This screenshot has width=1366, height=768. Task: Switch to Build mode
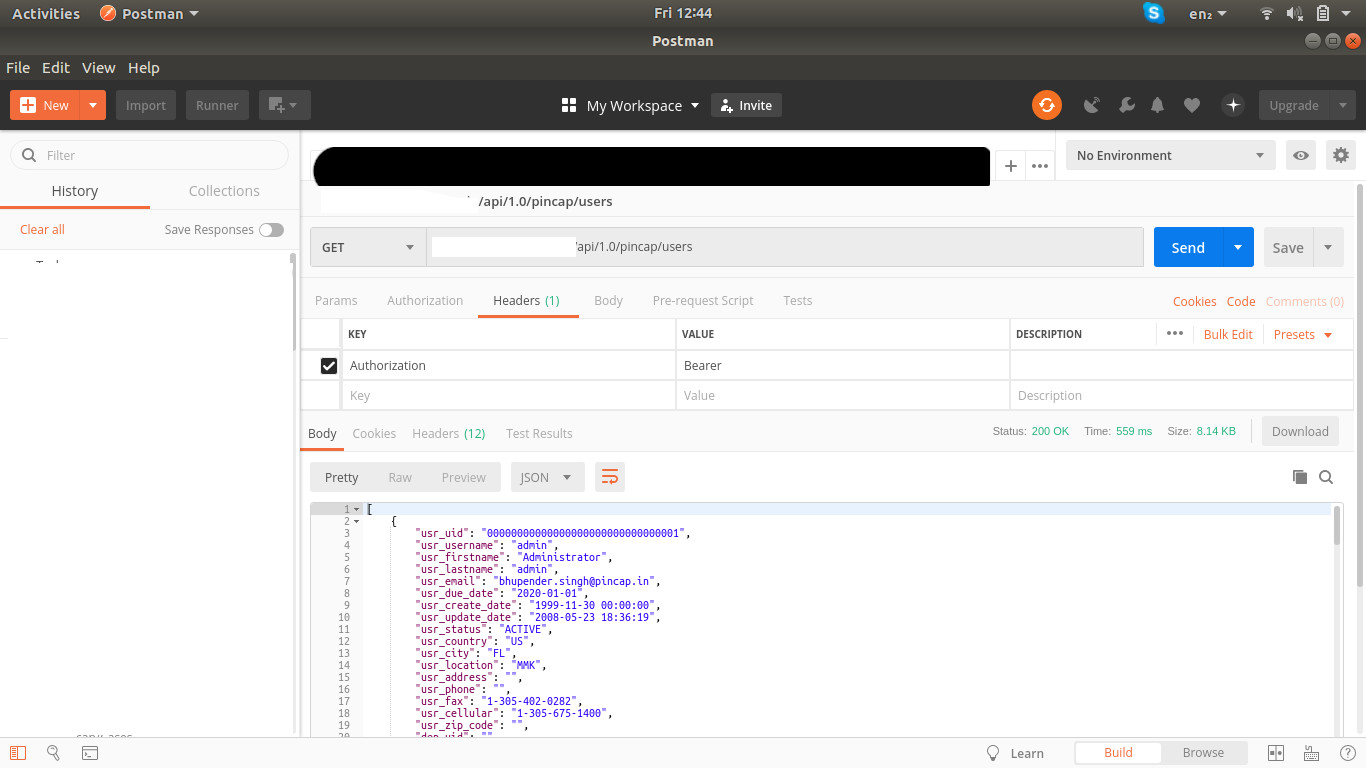click(x=1118, y=753)
